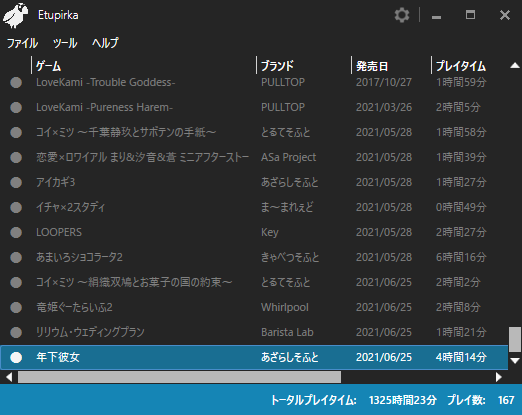The image size is (522, 415).
Task: Click horizontal scrollbar left arrow
Action: 9,377
